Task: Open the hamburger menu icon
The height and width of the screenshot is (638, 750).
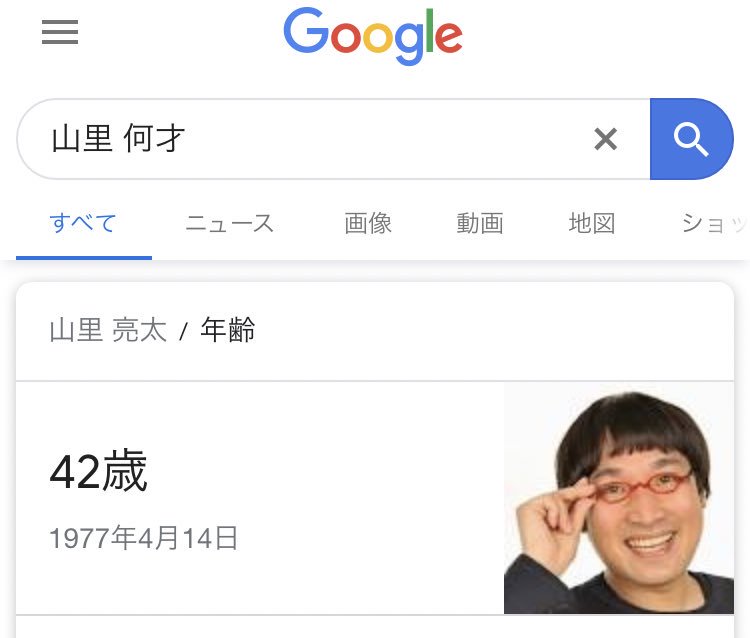Action: pyautogui.click(x=60, y=32)
